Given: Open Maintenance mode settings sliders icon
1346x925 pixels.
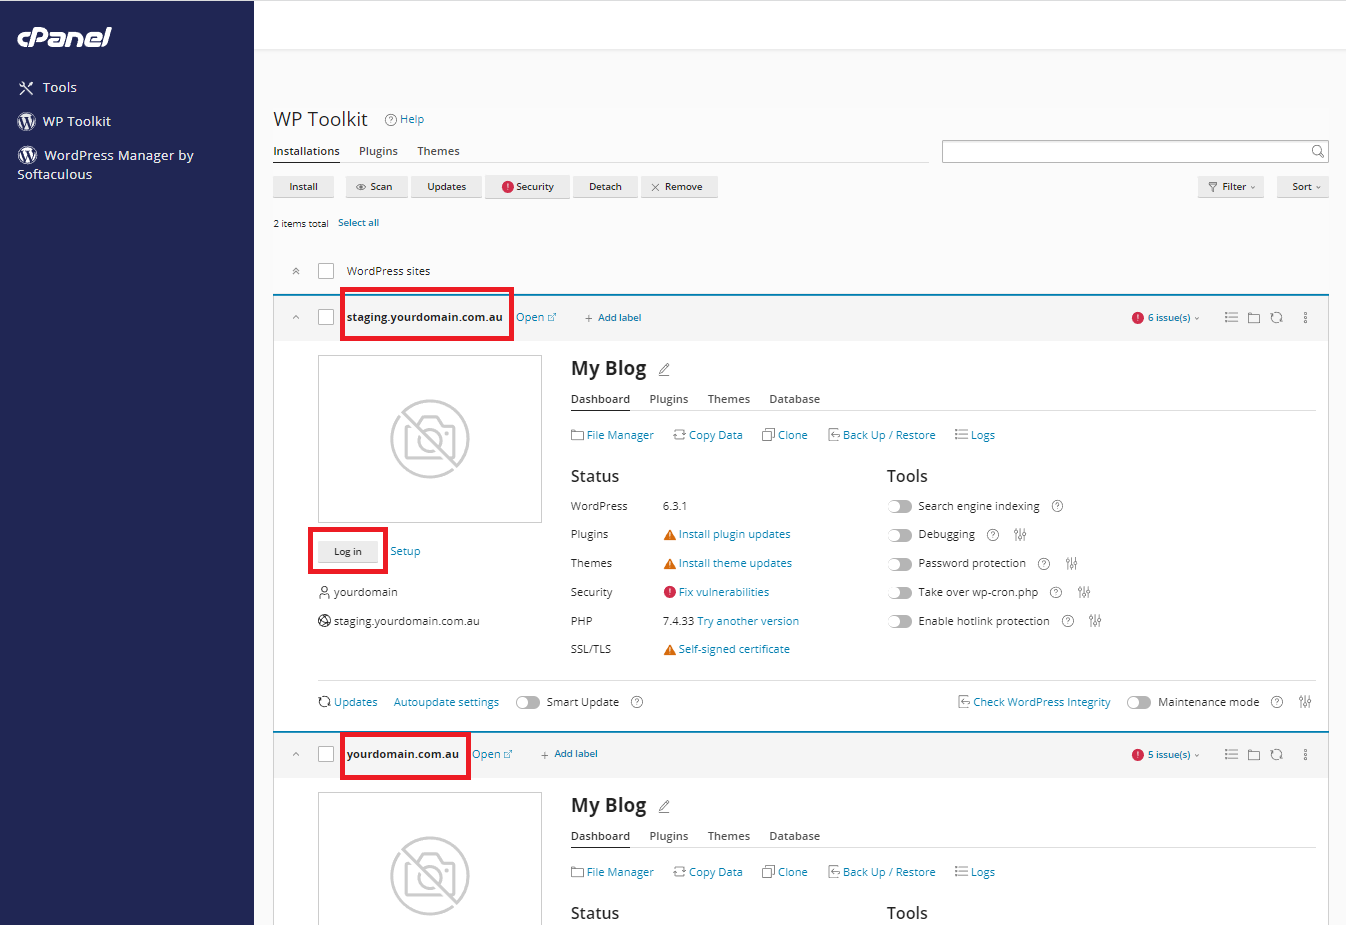Looking at the screenshot, I should (x=1305, y=702).
